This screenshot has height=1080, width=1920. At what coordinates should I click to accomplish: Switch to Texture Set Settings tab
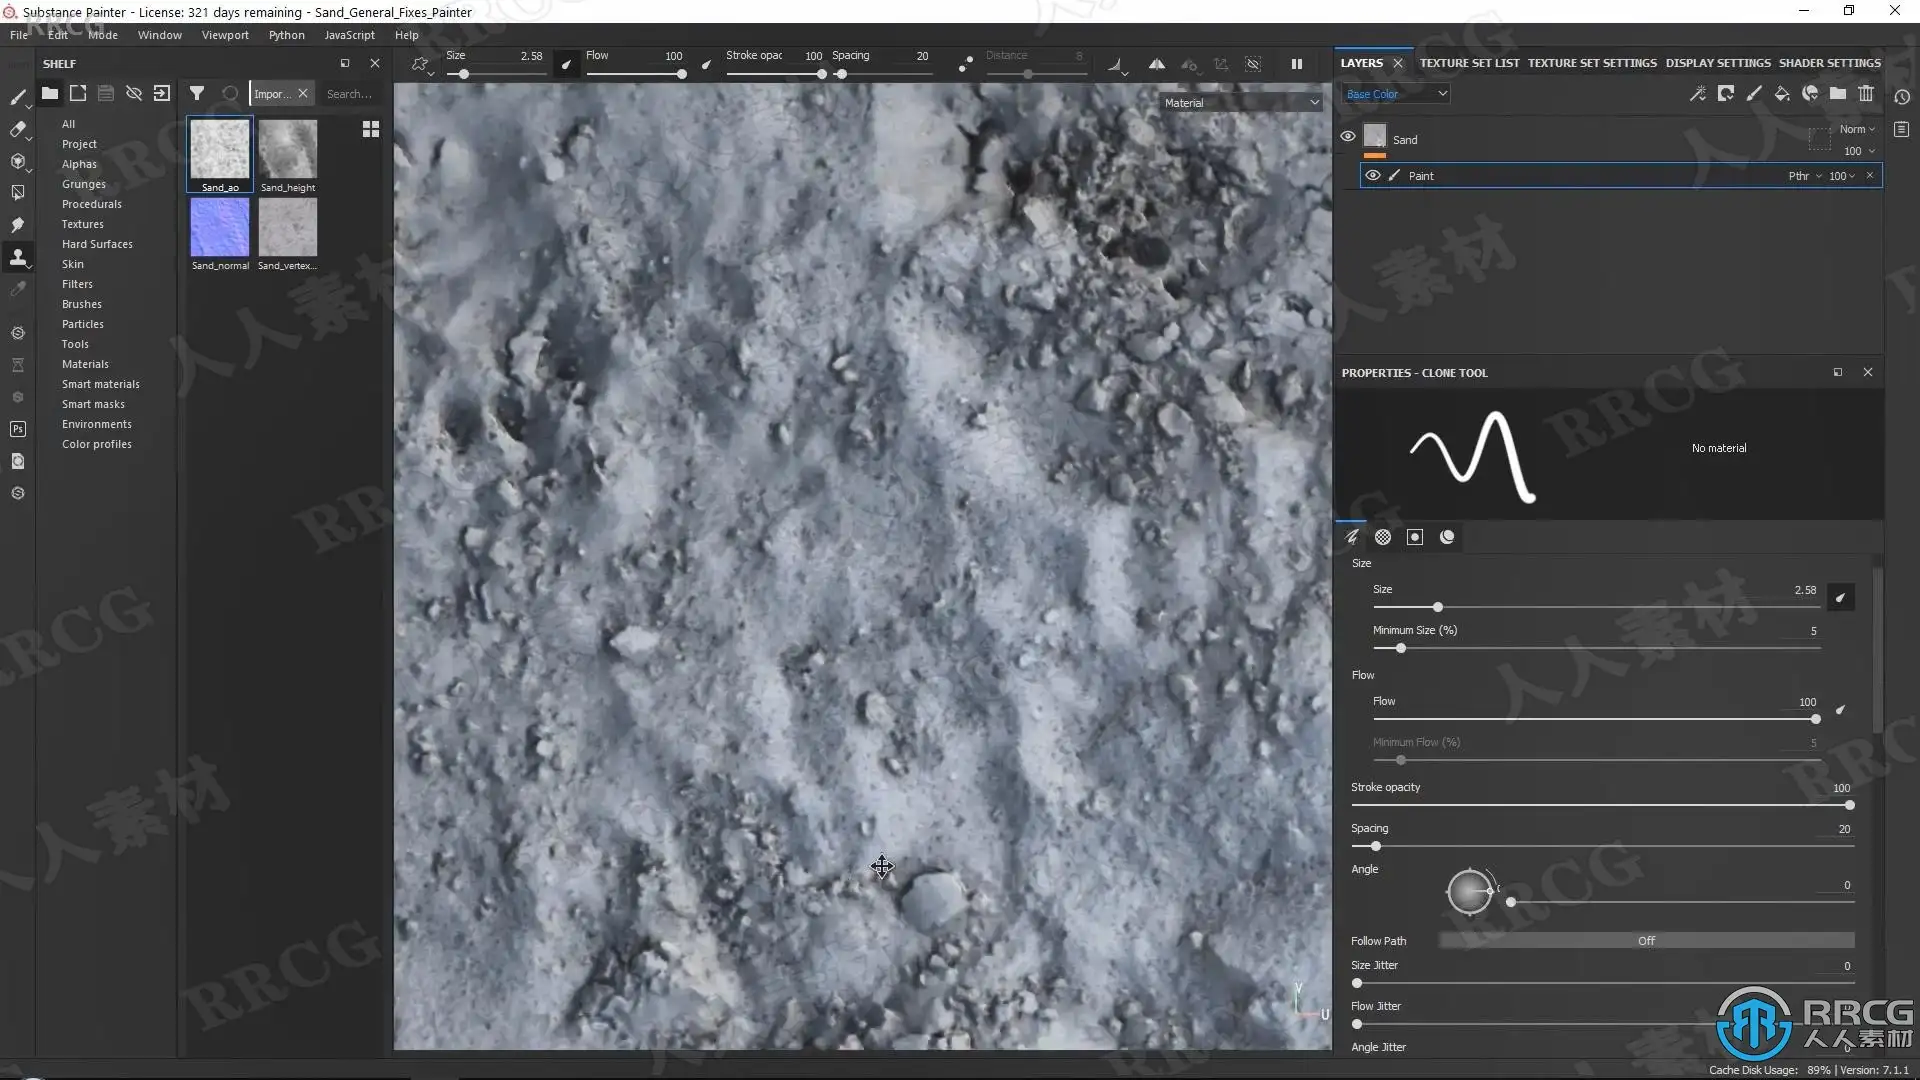pos(1592,63)
